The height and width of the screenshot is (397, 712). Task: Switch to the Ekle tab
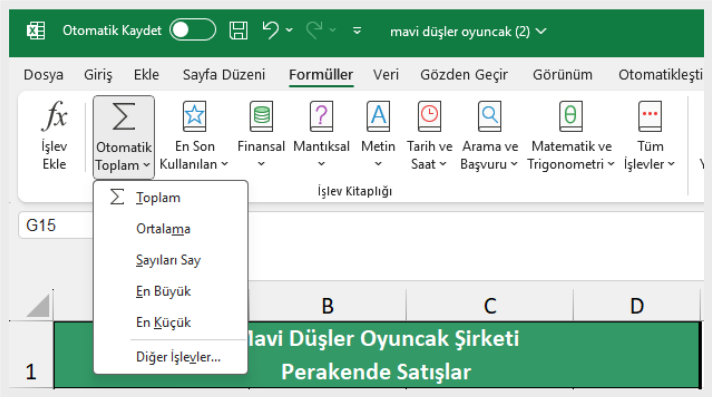[x=146, y=74]
